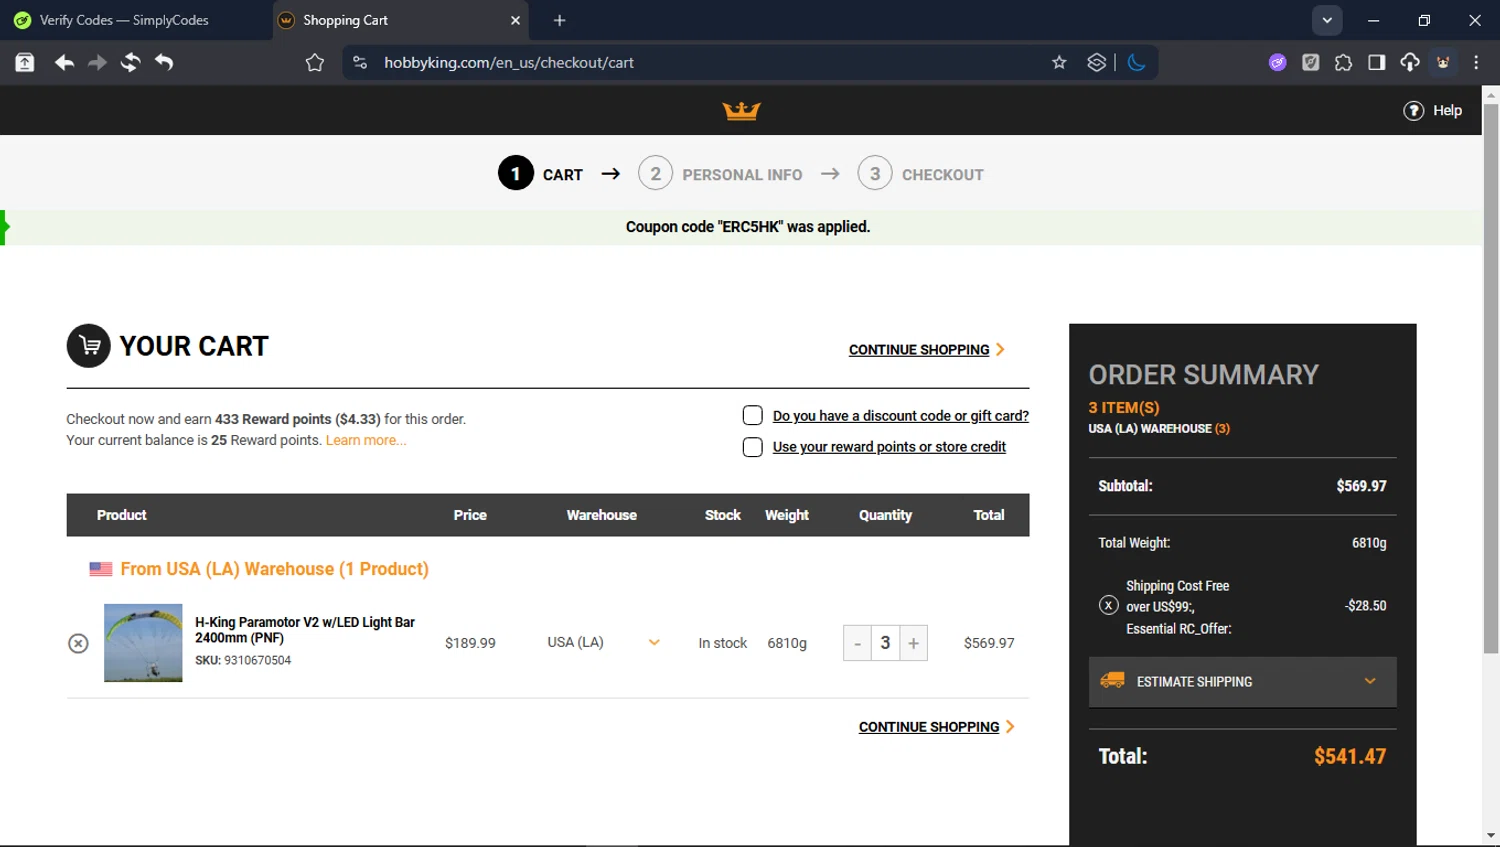
Task: Click the USA flag icon
Action: (x=101, y=569)
